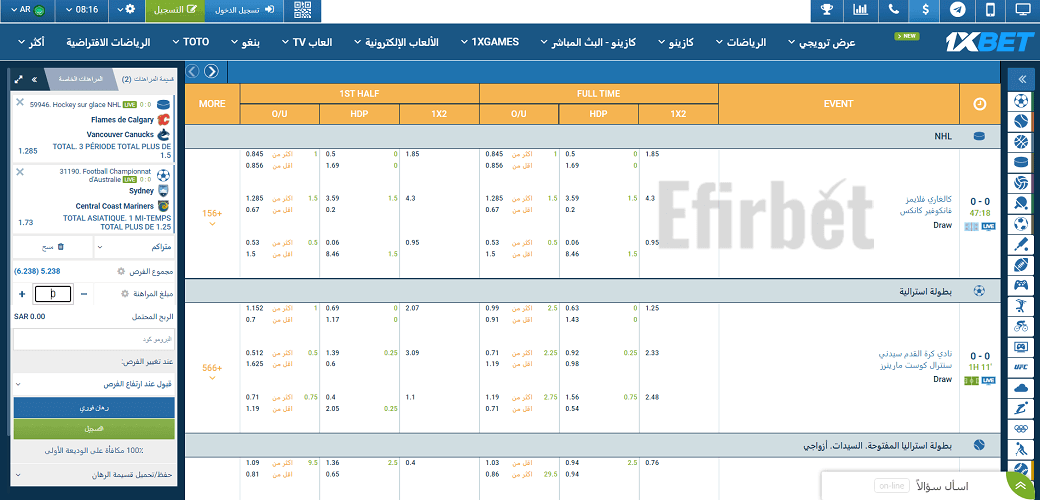Select the volleyball sport icon in the sidebar
Screen dimensions: 1040x500
tap(1021, 182)
